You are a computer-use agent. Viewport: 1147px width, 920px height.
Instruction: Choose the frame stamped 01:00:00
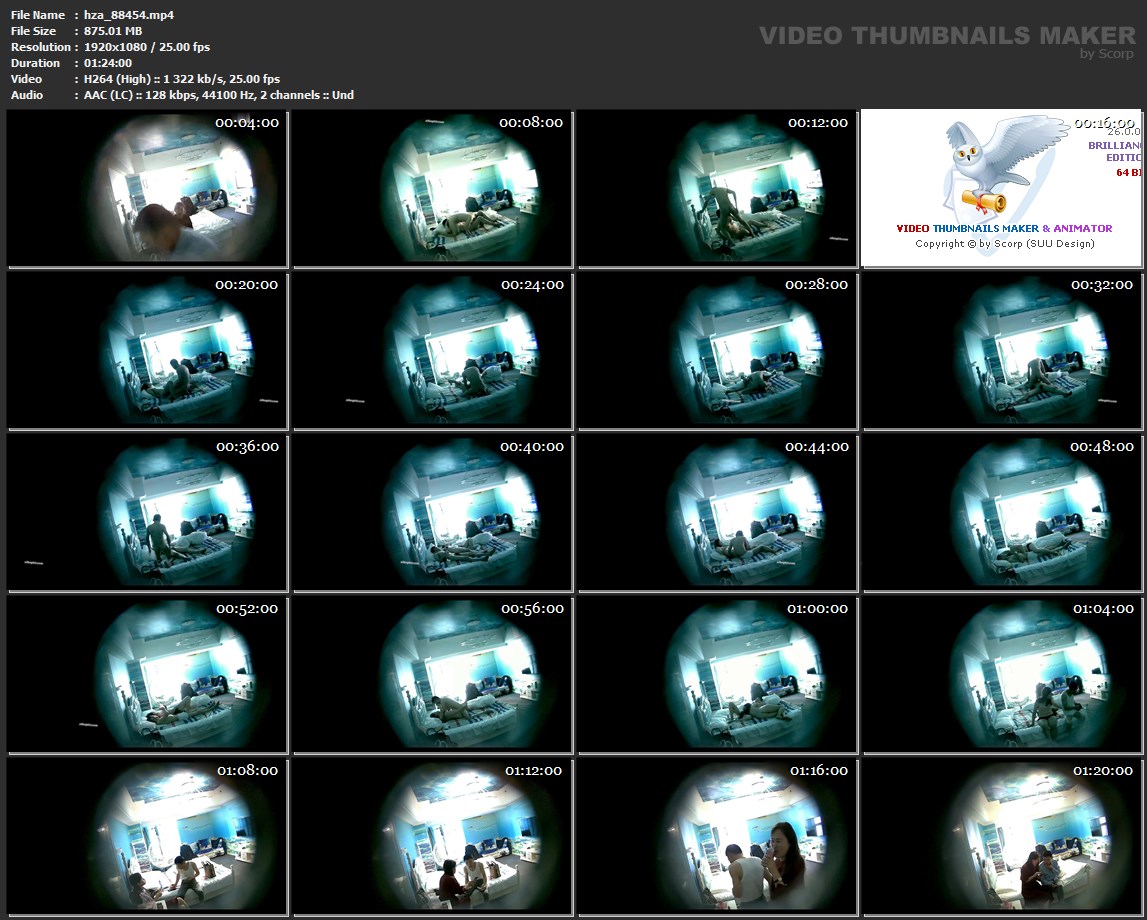pyautogui.click(x=717, y=674)
